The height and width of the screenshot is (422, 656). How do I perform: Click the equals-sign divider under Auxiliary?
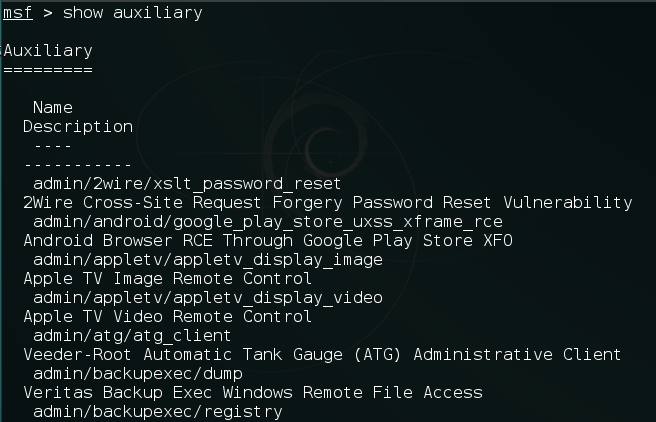(x=48, y=70)
